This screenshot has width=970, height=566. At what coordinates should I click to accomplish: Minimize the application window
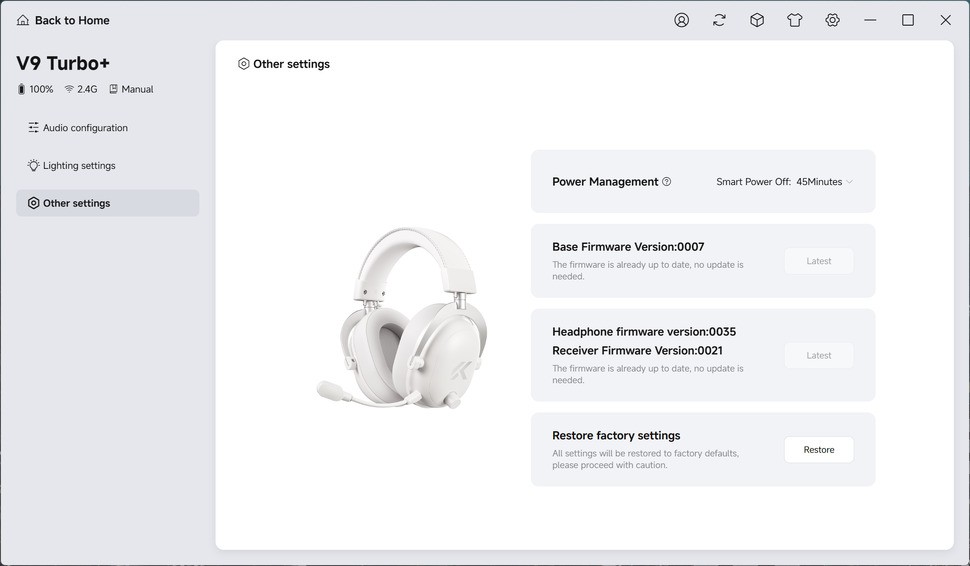pyautogui.click(x=870, y=20)
